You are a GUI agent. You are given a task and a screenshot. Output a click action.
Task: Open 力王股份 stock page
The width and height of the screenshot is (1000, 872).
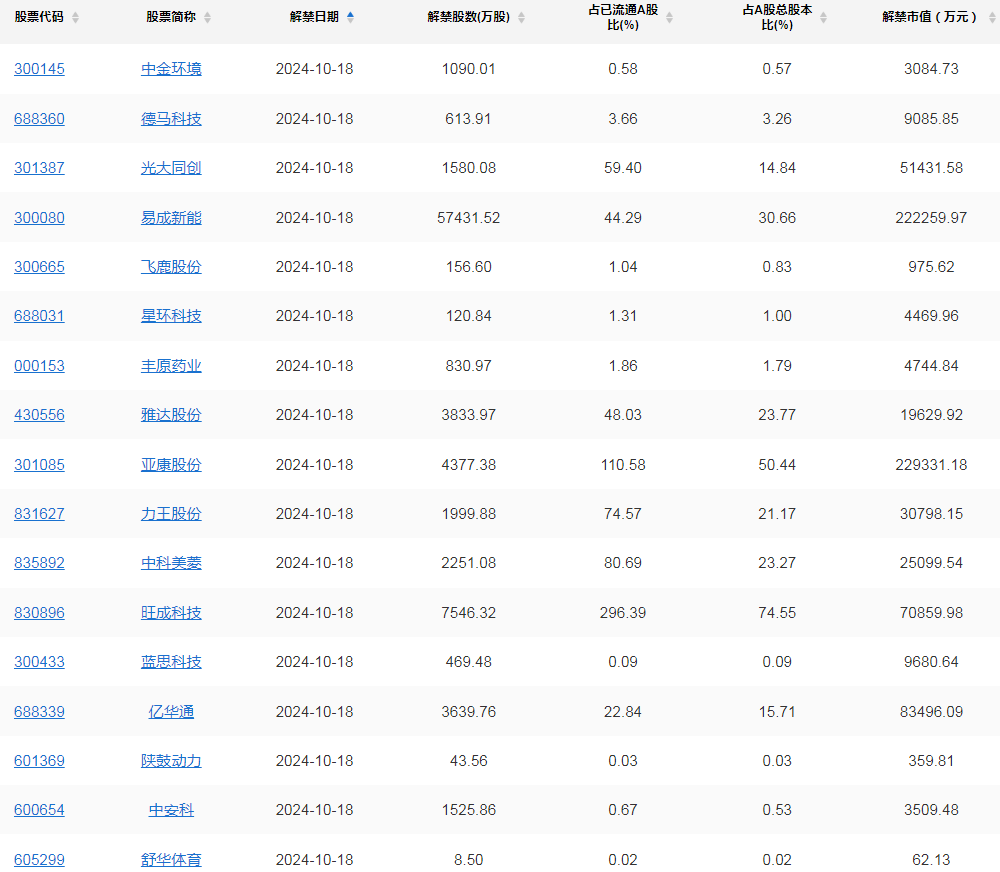tap(171, 514)
